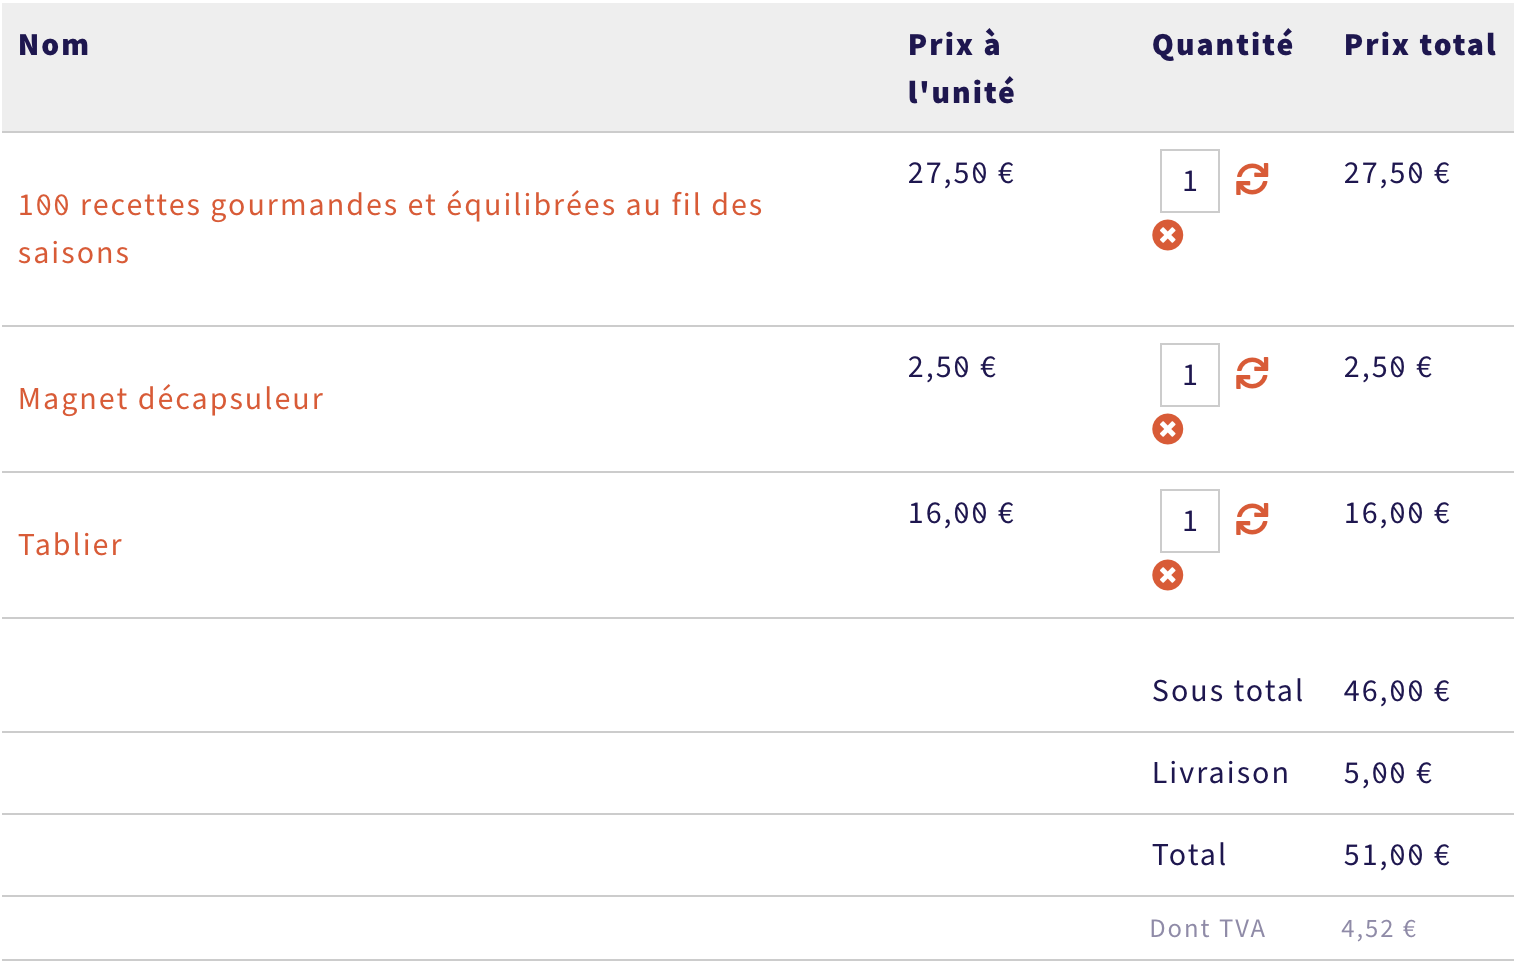Refresh the Tablier quantity

(1251, 520)
